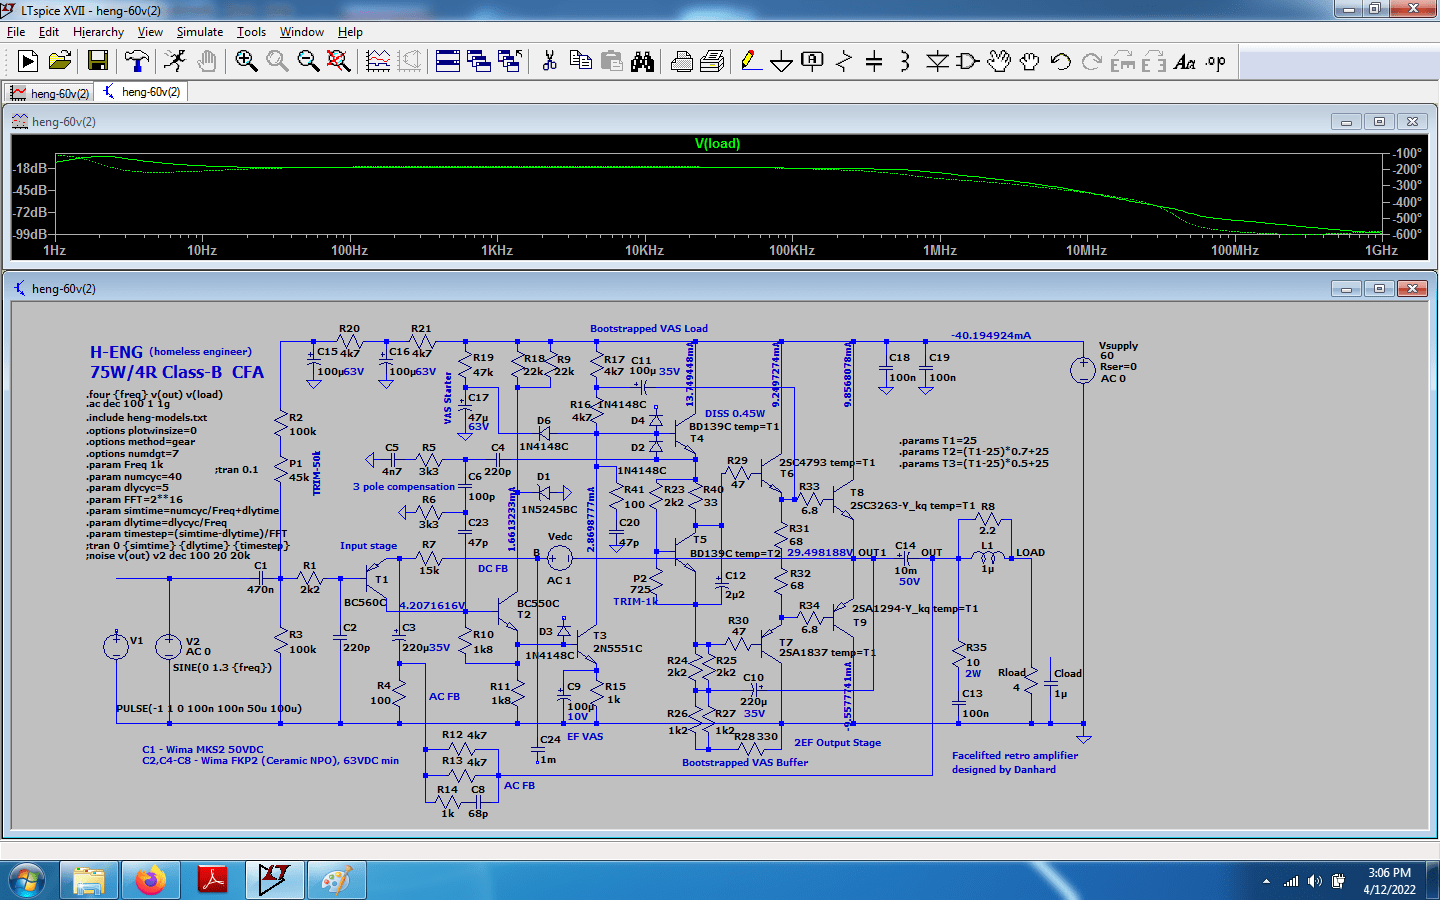Click the '.include heng-models.txt' directive
1440x900 pixels.
pyautogui.click(x=146, y=418)
